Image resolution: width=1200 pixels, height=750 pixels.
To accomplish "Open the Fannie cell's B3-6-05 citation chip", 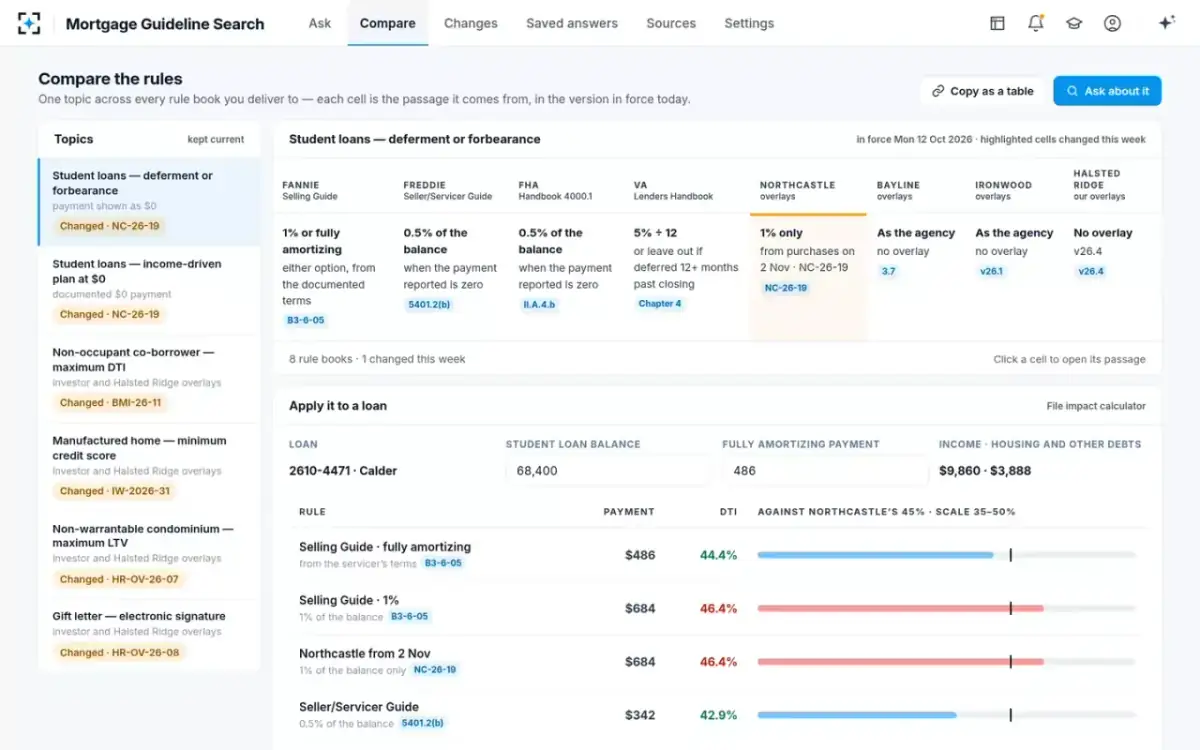I will tap(305, 320).
